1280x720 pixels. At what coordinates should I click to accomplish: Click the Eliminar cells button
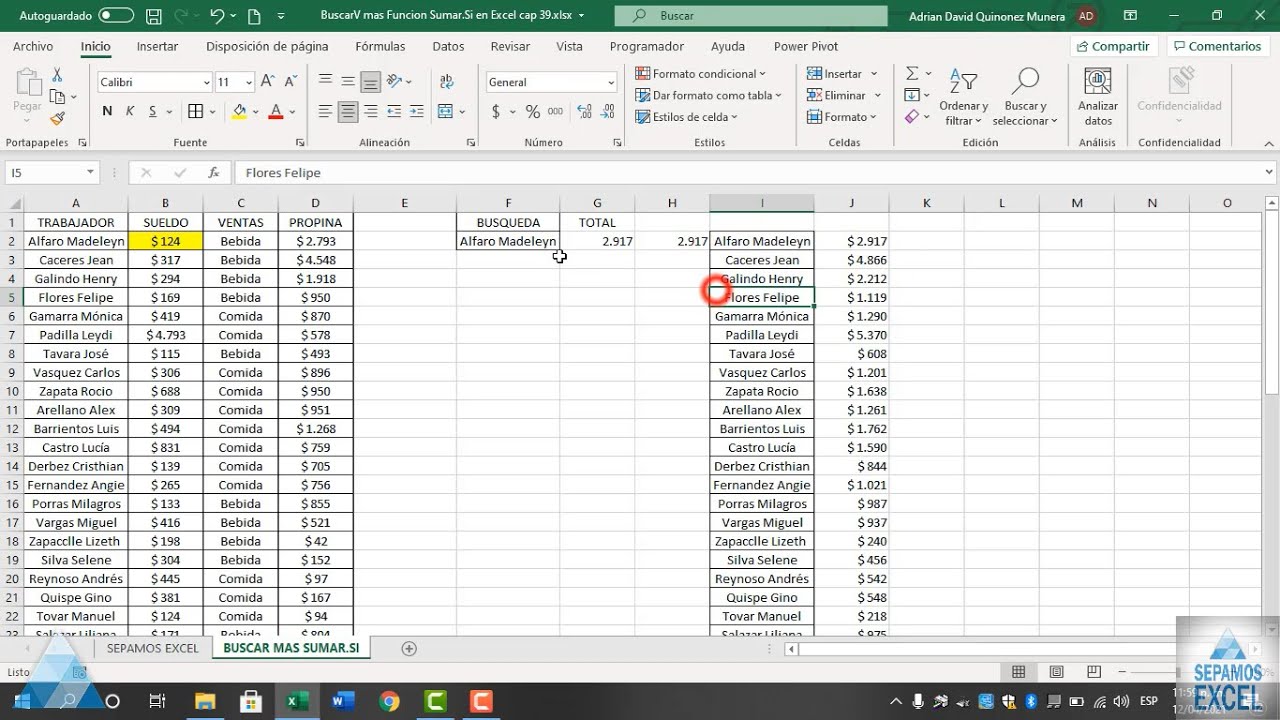point(844,95)
